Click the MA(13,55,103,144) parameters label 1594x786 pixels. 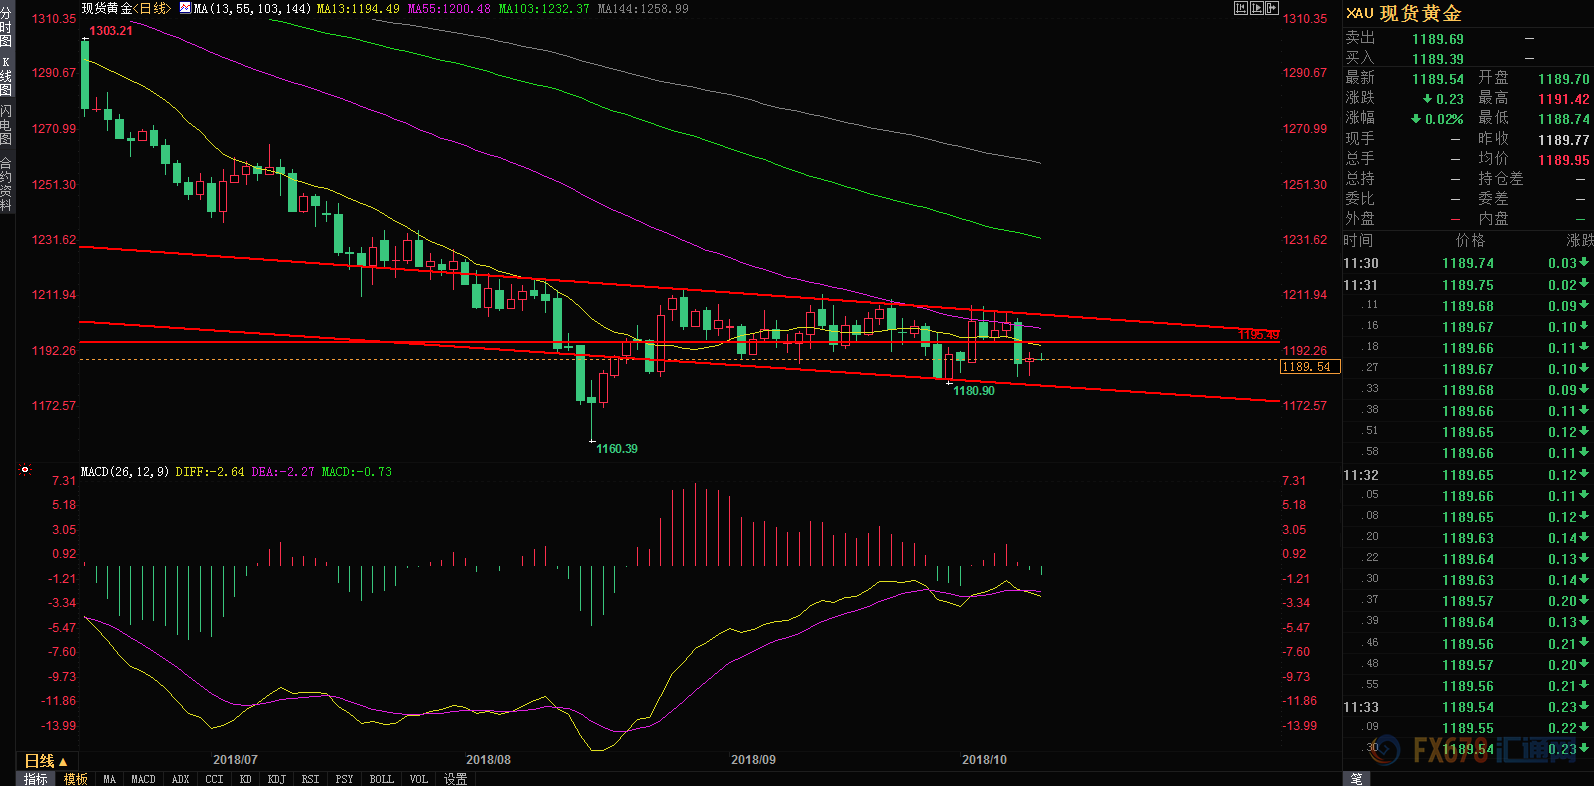tap(252, 8)
